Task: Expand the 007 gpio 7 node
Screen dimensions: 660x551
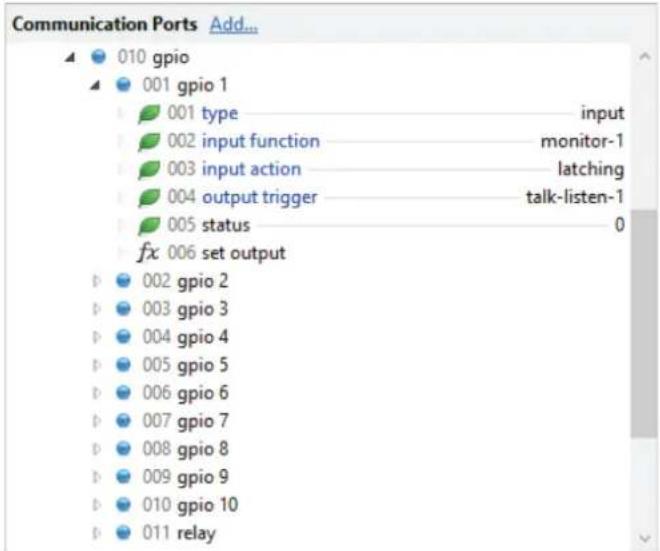Action: [x=96, y=421]
